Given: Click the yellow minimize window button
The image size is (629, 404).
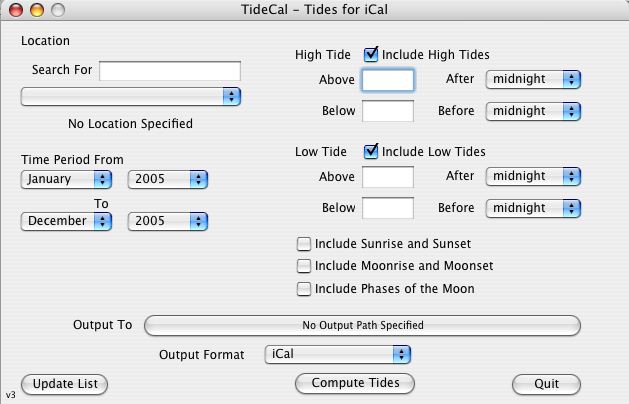Looking at the screenshot, I should (37, 10).
